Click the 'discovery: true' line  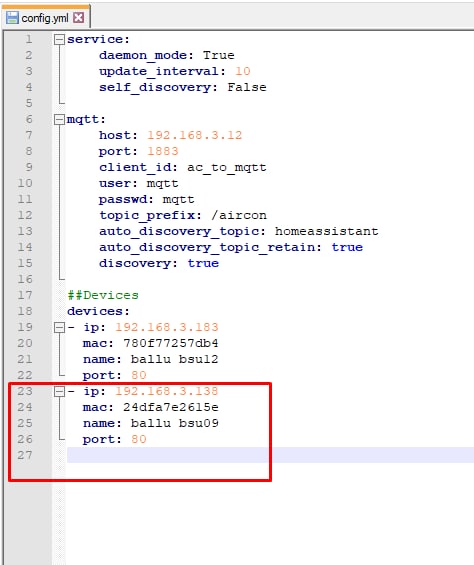tap(159, 263)
